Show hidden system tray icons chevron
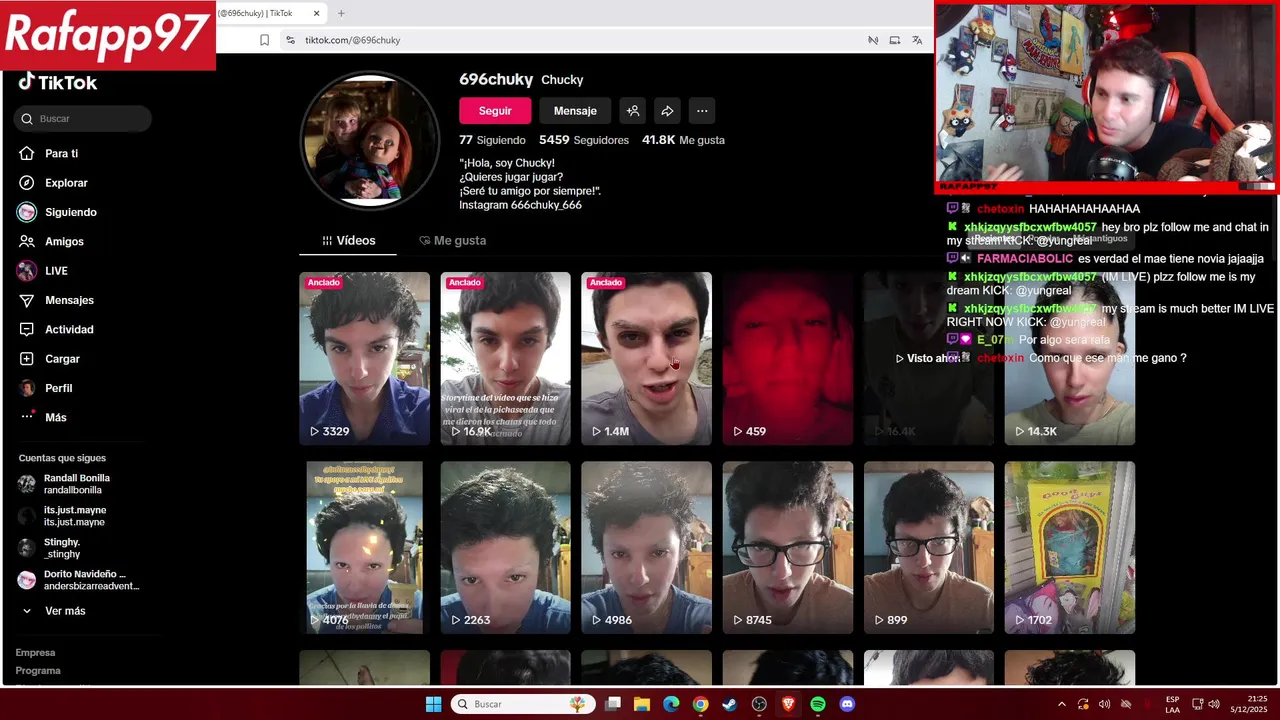Screen dimensions: 1280x720 1061,704
